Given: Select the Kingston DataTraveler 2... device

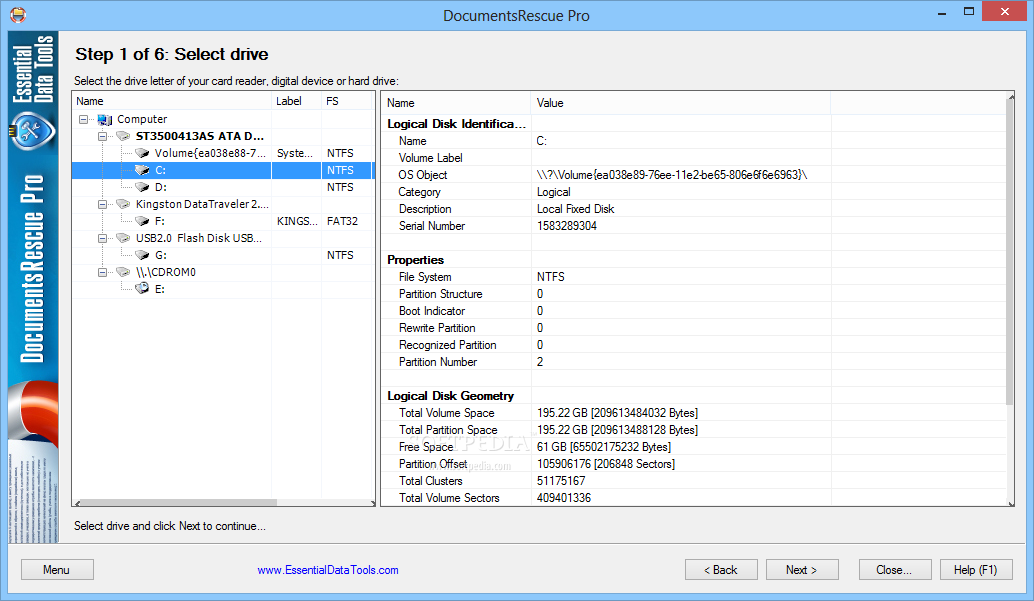Looking at the screenshot, I should 202,205.
